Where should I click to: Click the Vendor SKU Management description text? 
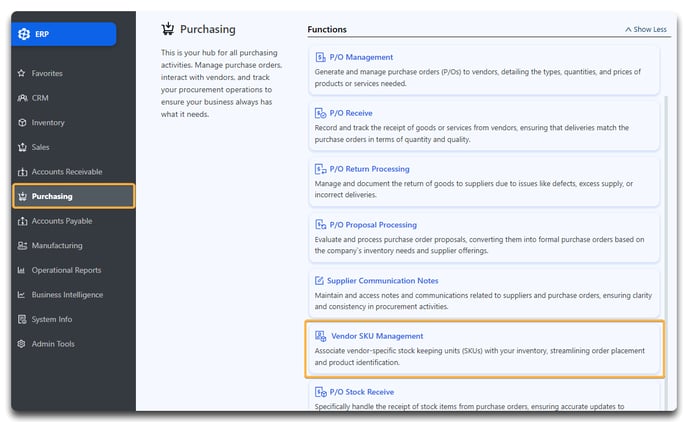(480, 357)
